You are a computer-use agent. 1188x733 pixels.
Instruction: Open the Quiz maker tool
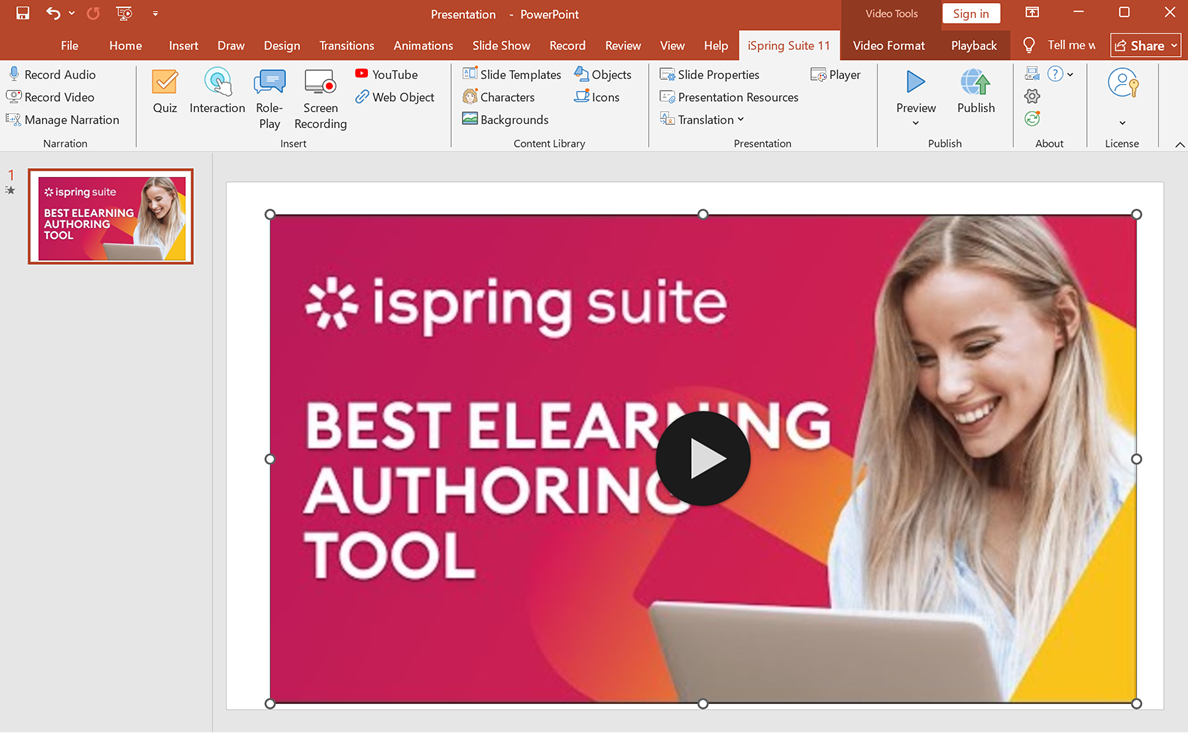164,95
